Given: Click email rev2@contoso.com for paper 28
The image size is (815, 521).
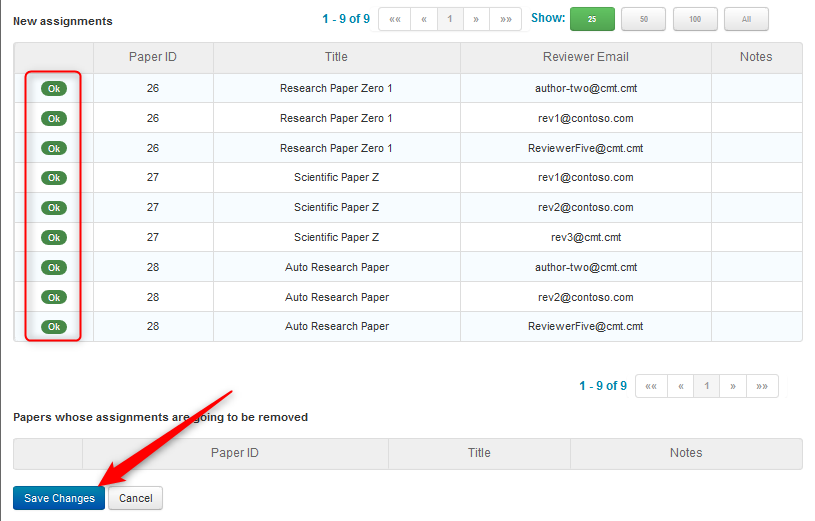Looking at the screenshot, I should (586, 297).
